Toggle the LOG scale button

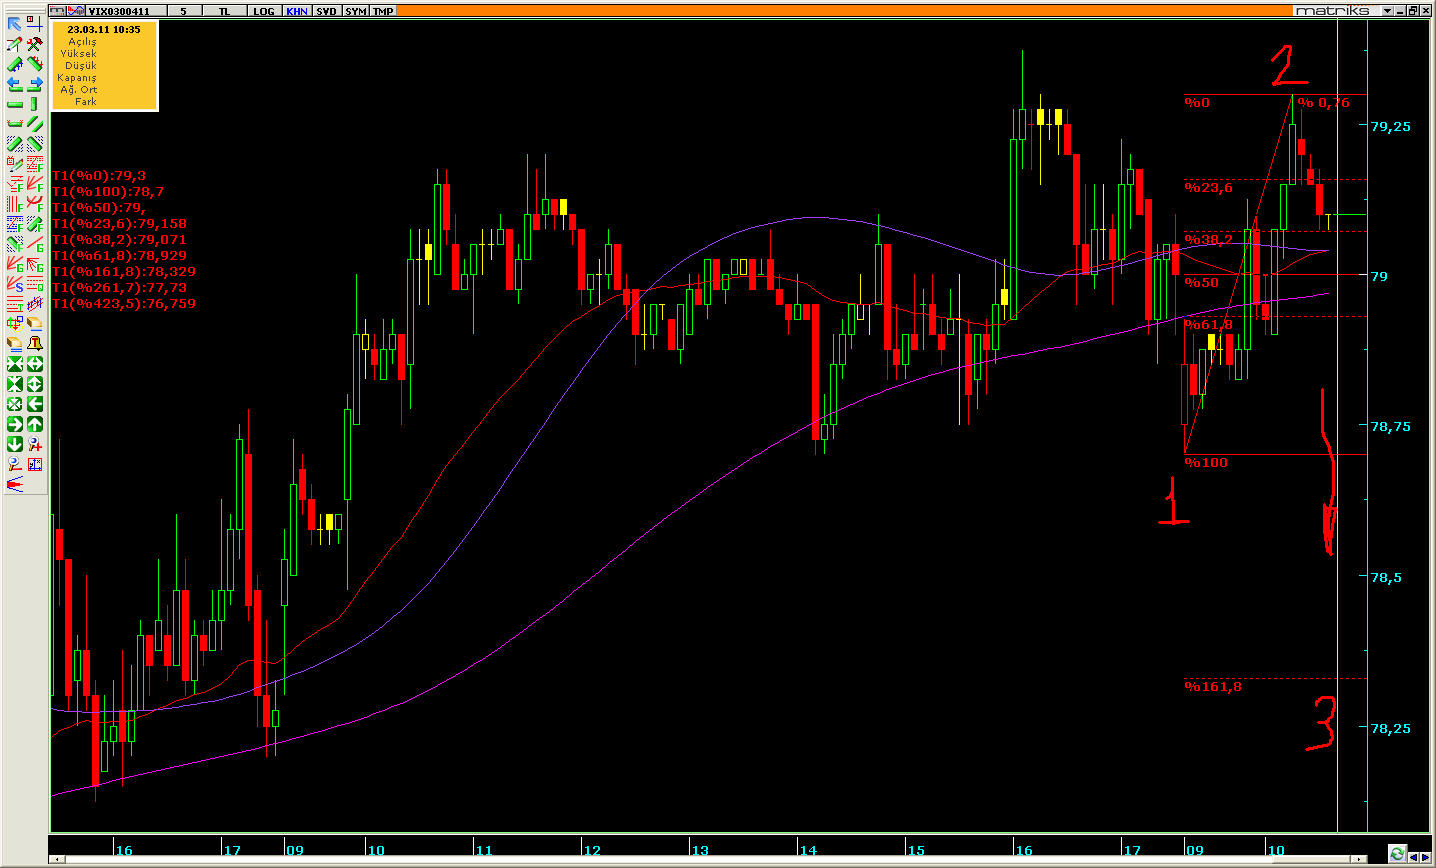(x=263, y=10)
